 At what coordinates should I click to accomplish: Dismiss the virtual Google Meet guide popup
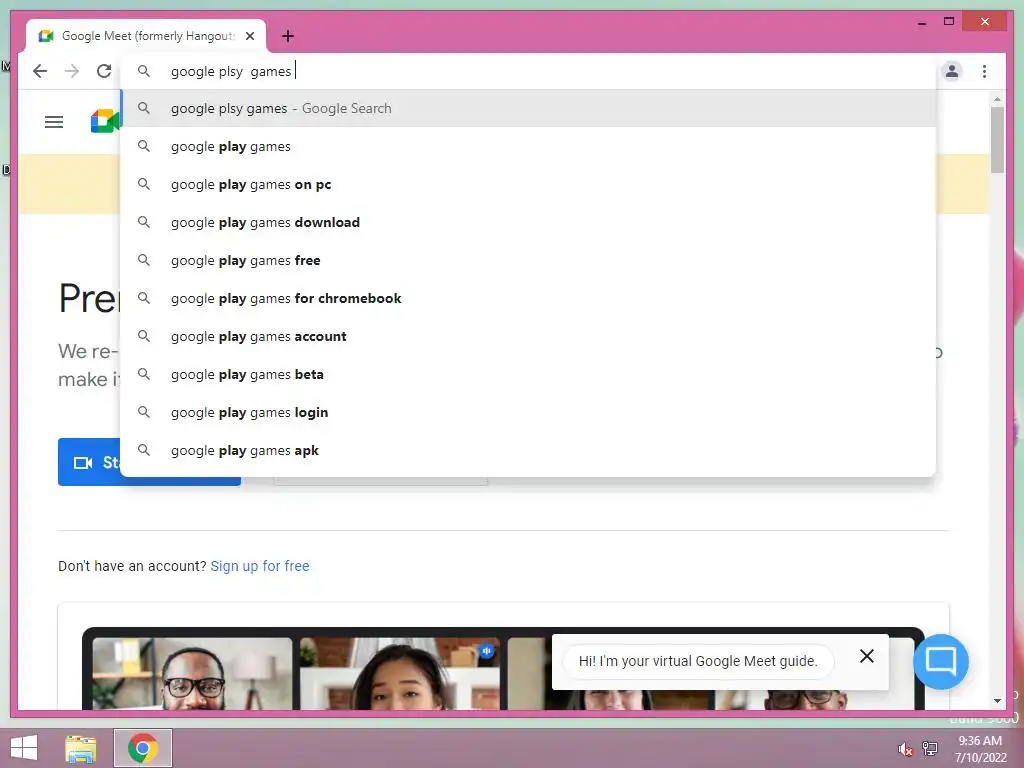[867, 656]
